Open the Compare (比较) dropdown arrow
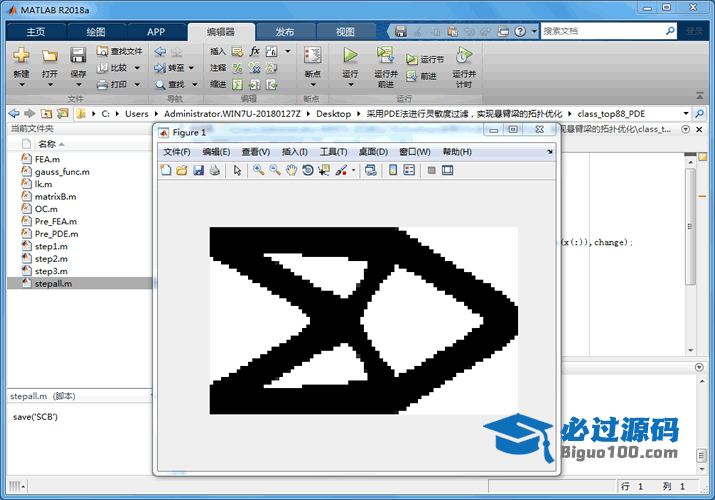Image resolution: width=715 pixels, height=500 pixels. tap(137, 68)
